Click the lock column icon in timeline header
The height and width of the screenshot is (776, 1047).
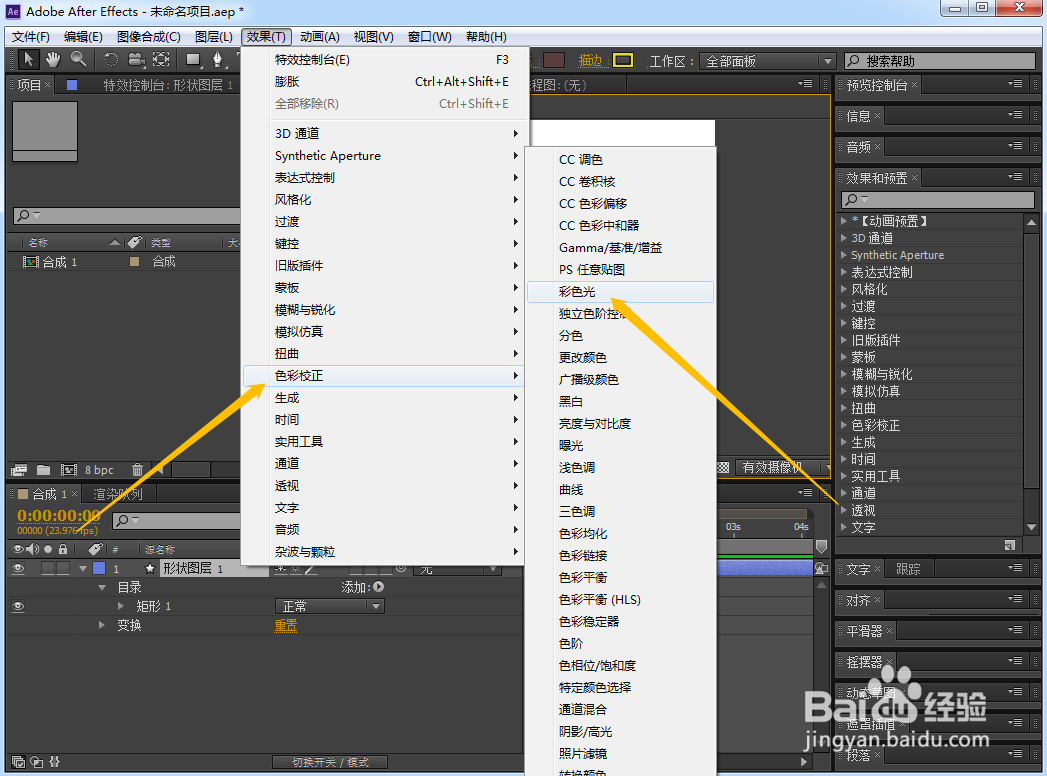tap(63, 549)
